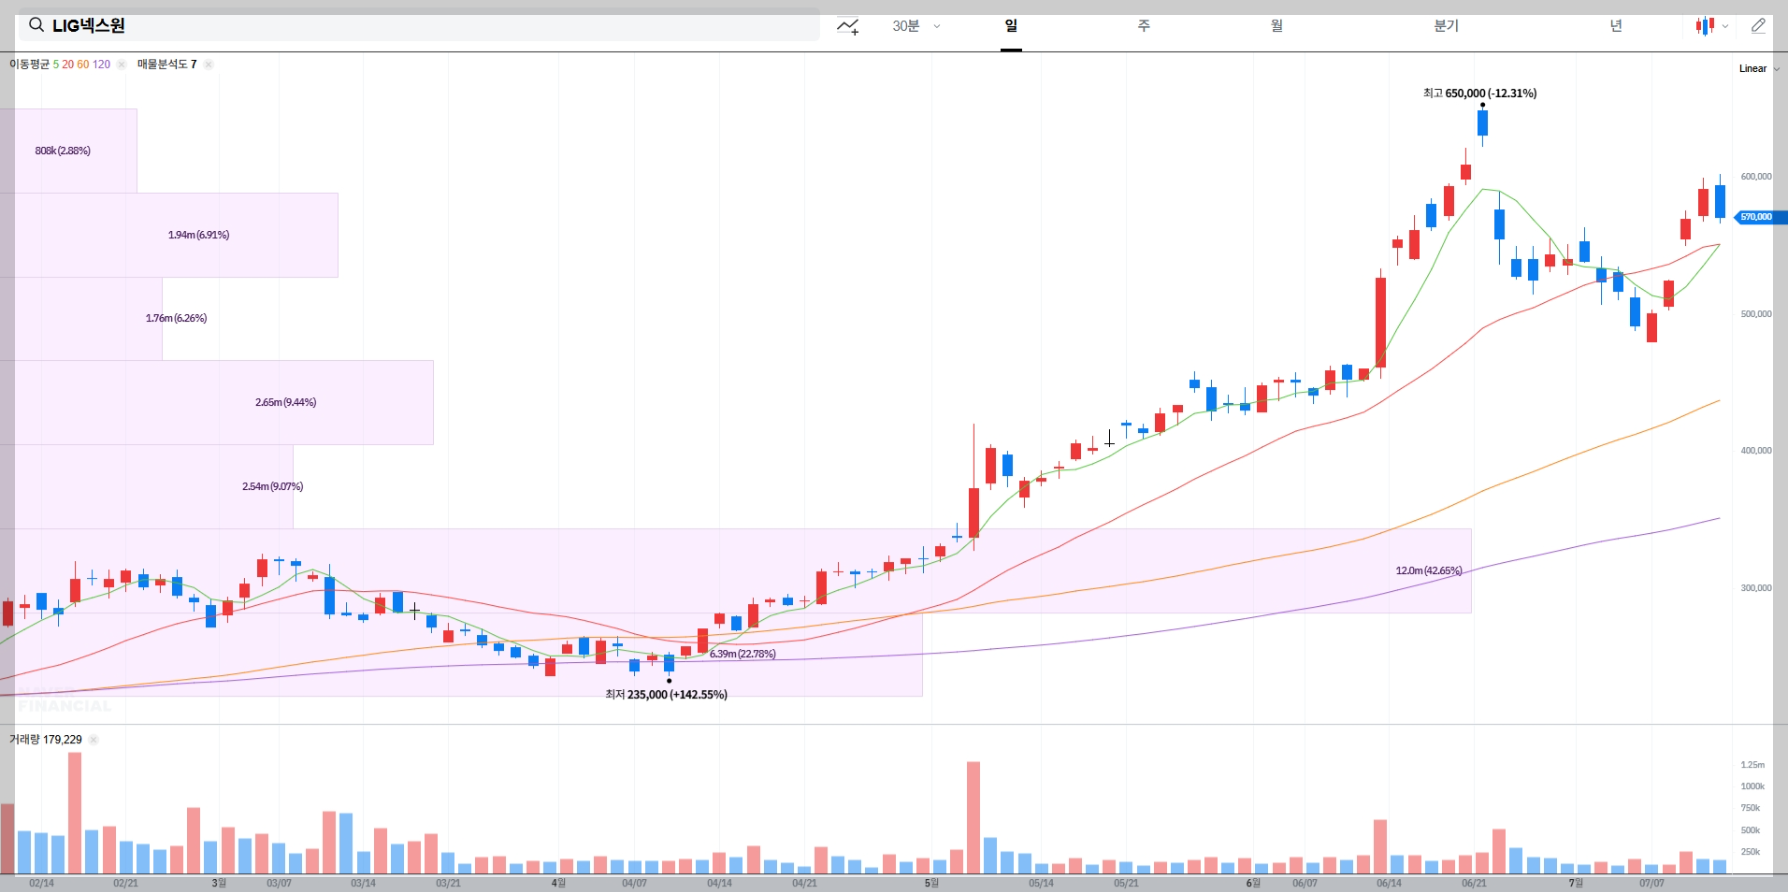The height and width of the screenshot is (892, 1788).
Task: Open the 거래량 volume indicator settings
Action: click(45, 740)
